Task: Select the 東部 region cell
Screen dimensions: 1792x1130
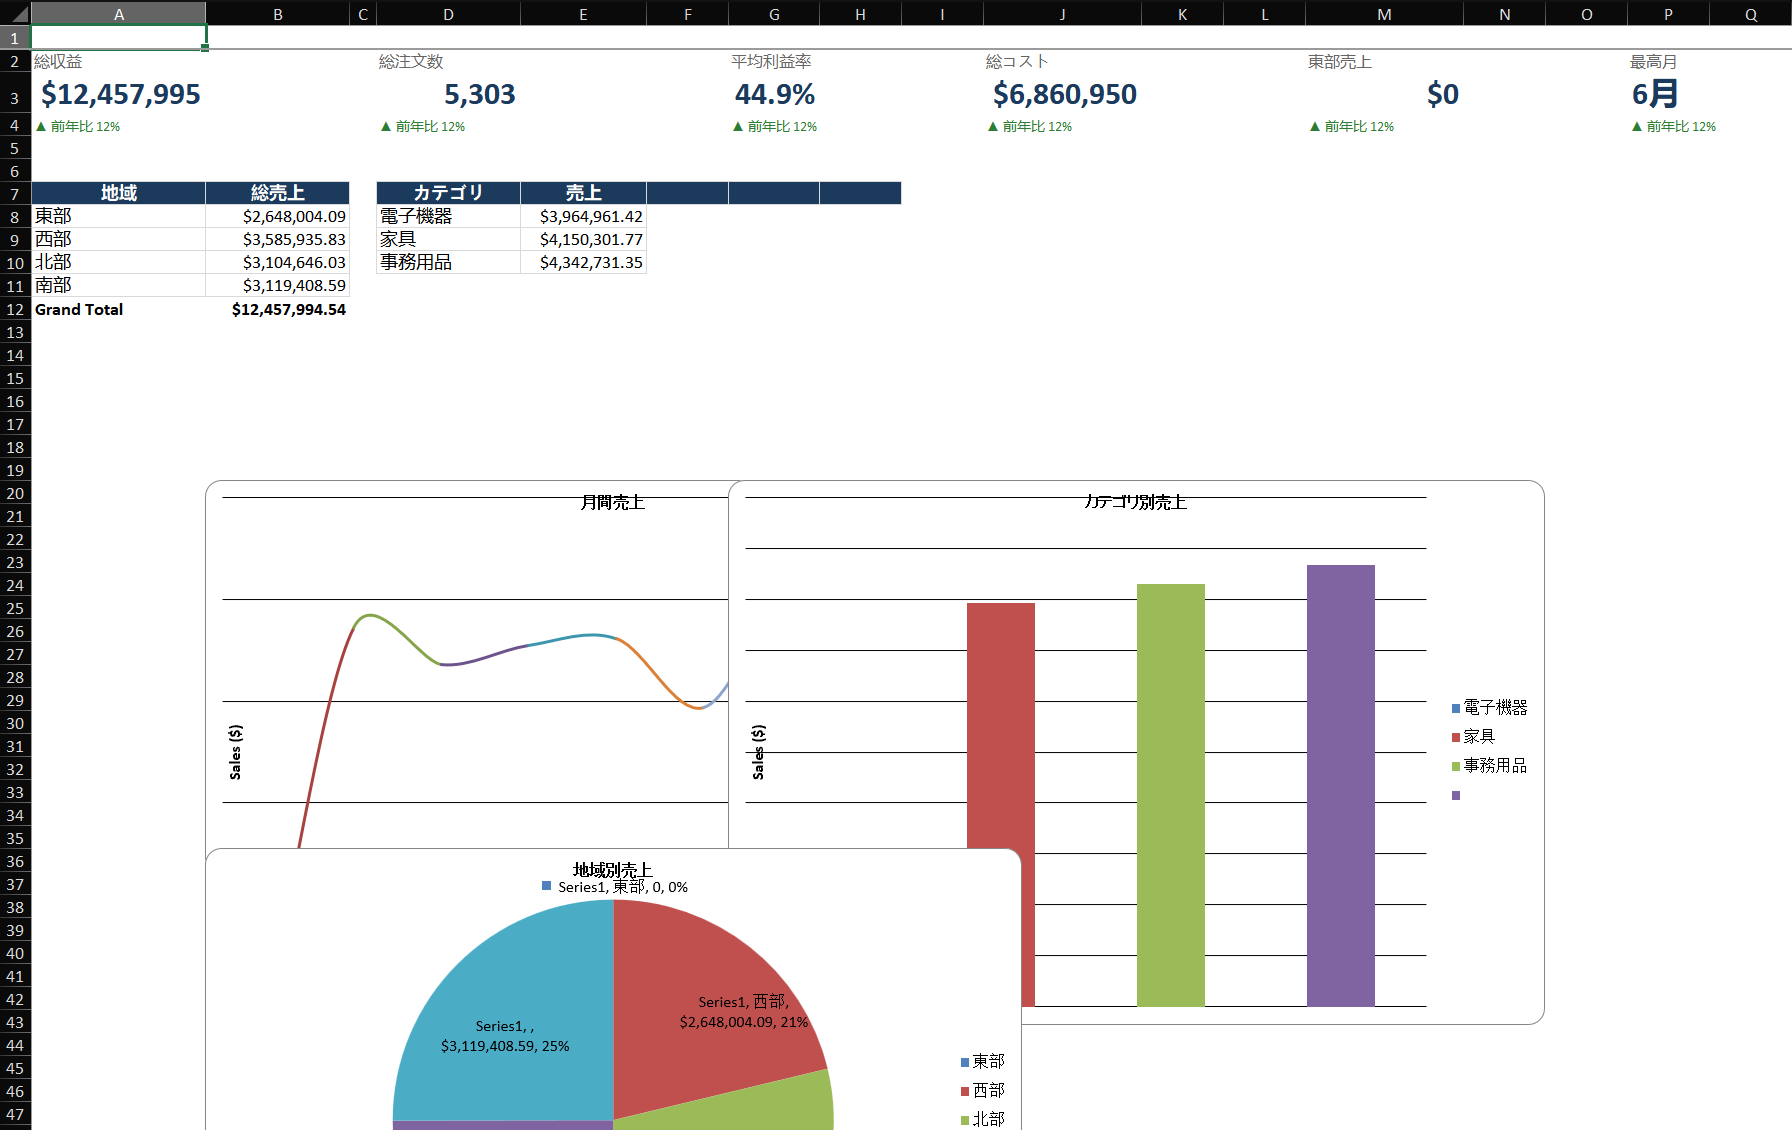Action: [118, 216]
